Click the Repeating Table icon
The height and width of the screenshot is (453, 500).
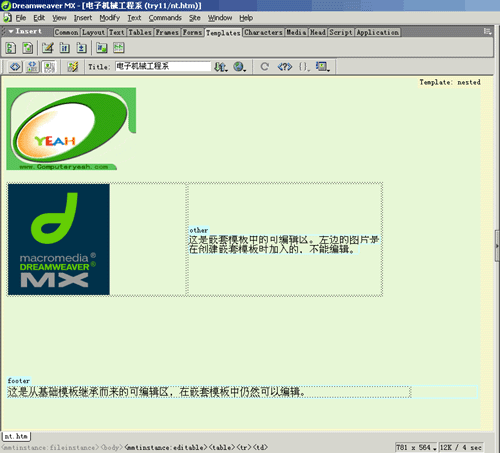(x=119, y=48)
